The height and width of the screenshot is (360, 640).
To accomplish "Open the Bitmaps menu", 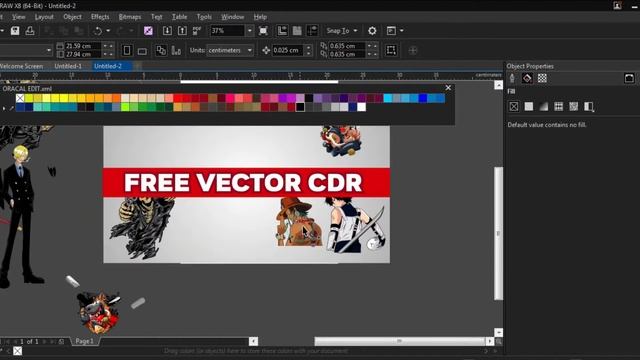I will pyautogui.click(x=130, y=17).
